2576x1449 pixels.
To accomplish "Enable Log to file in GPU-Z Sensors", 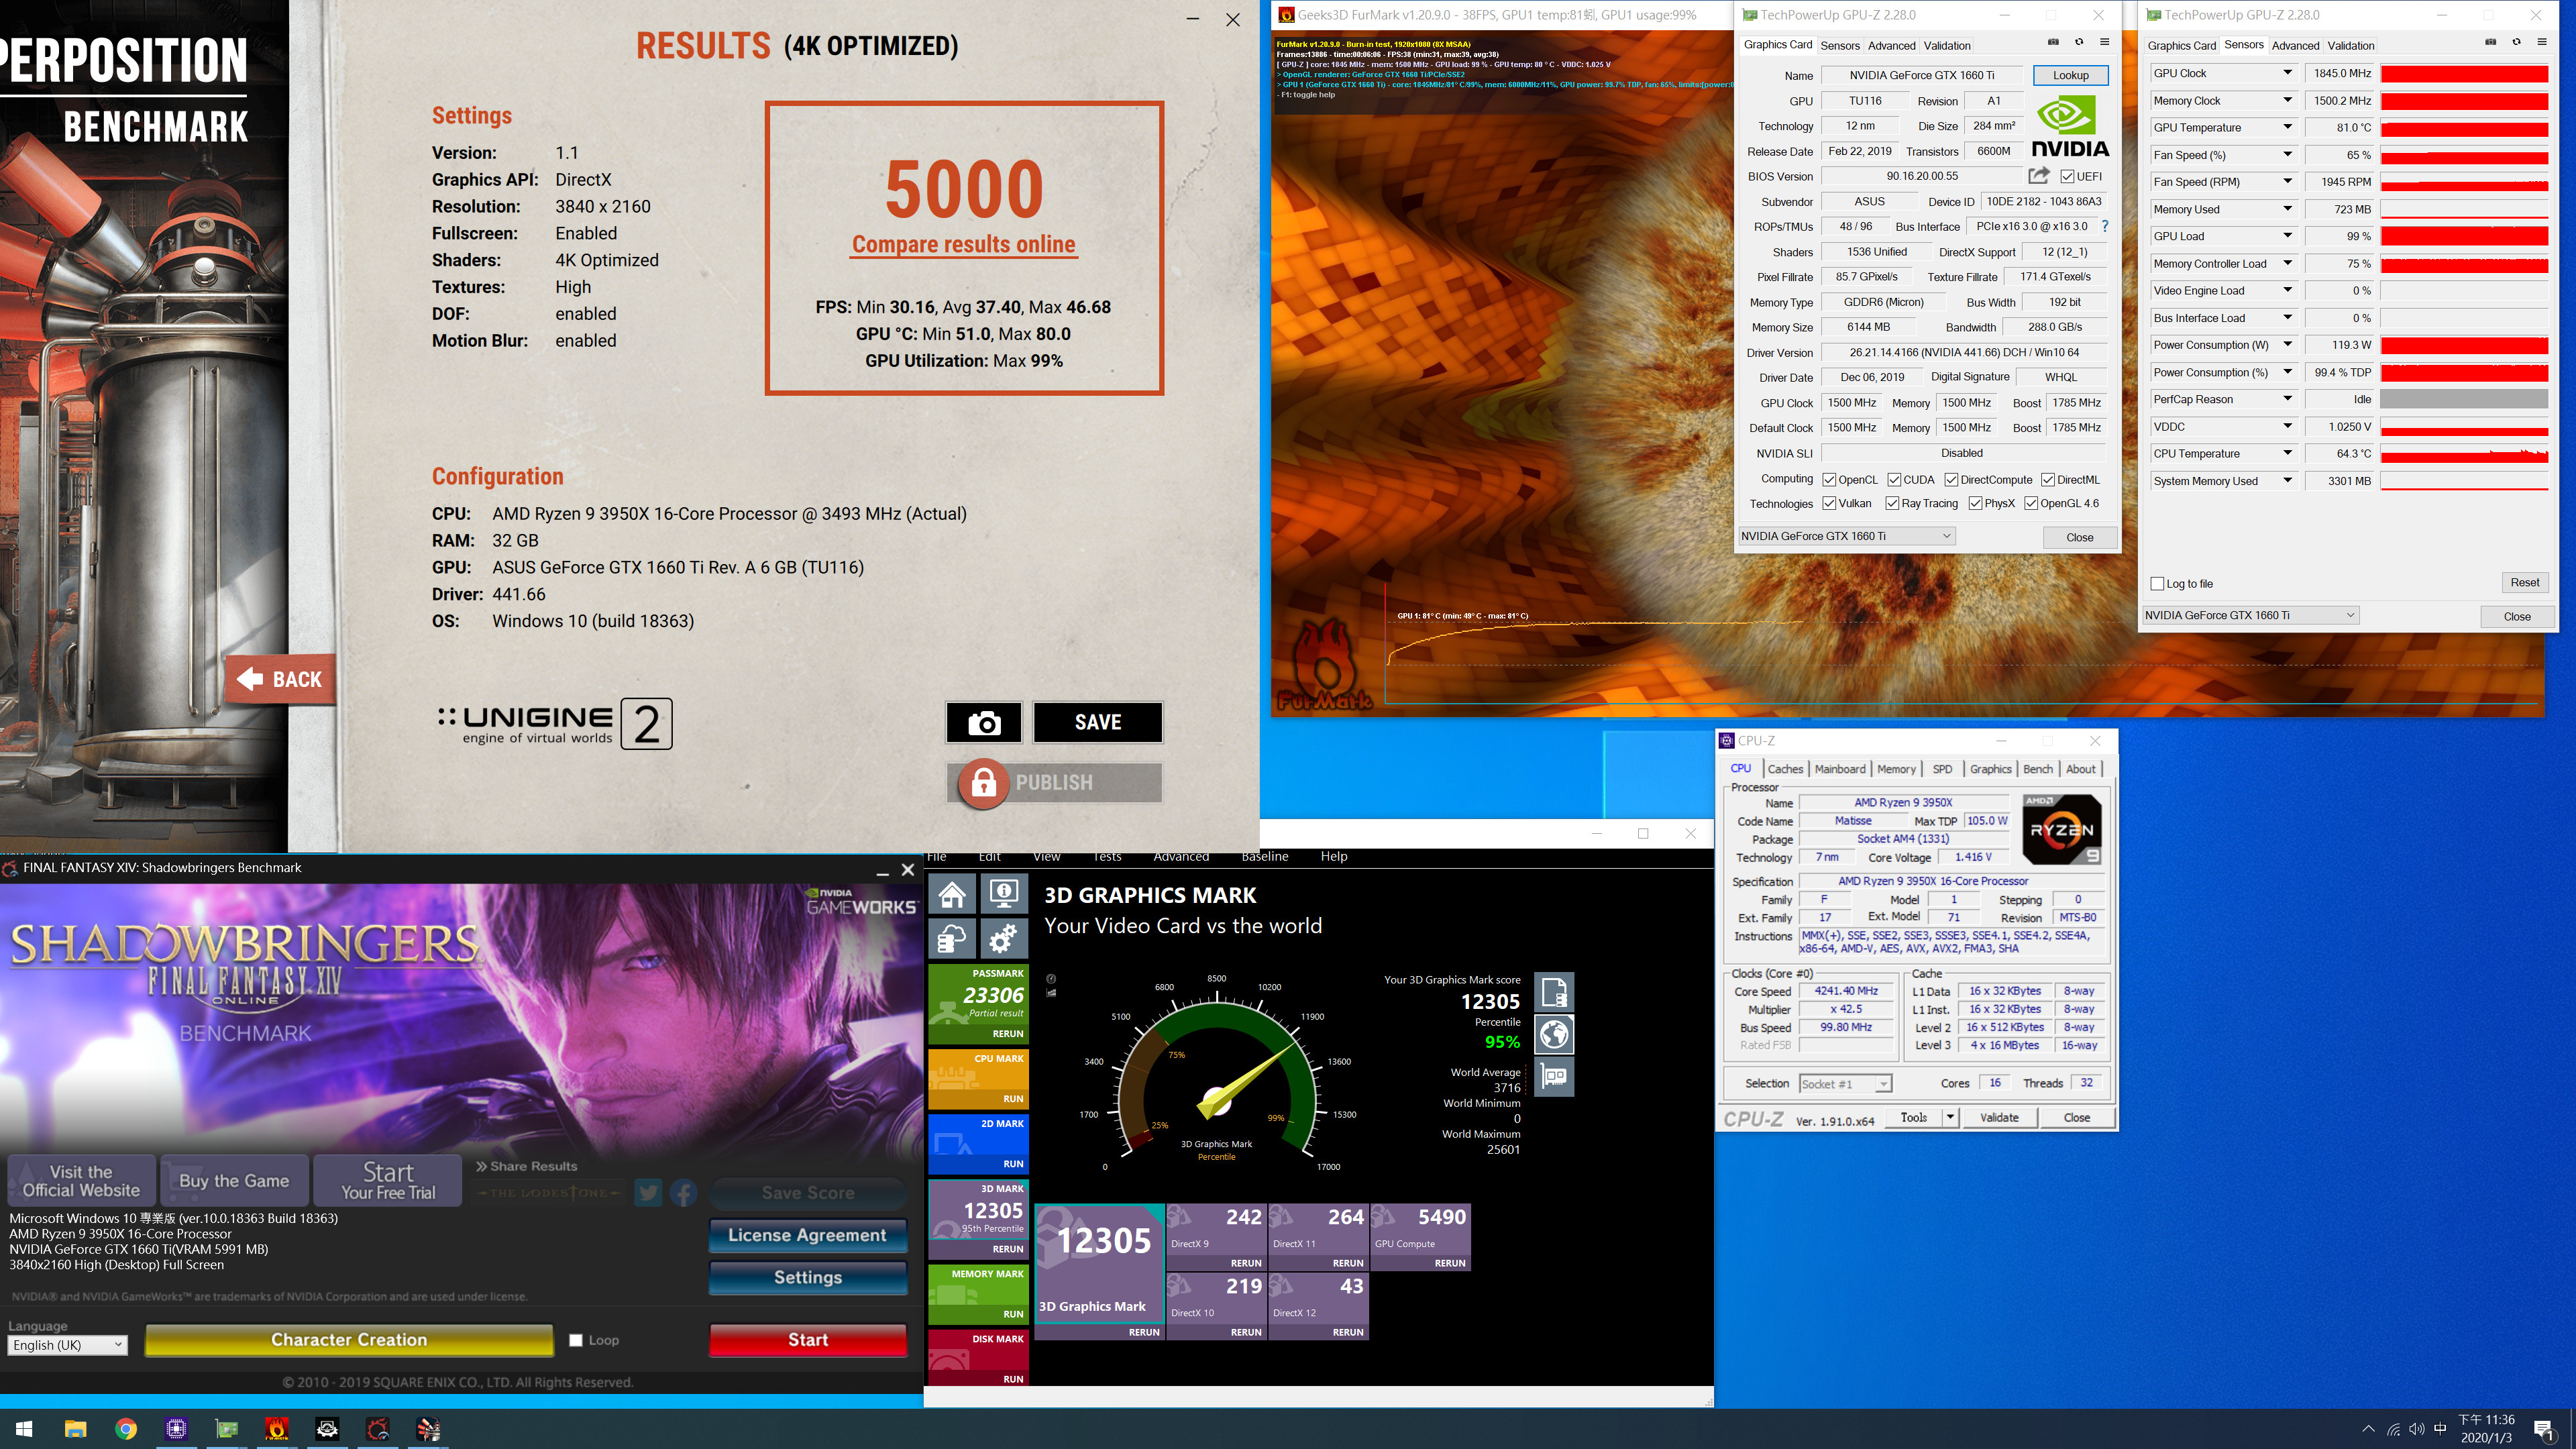I will coord(2157,584).
